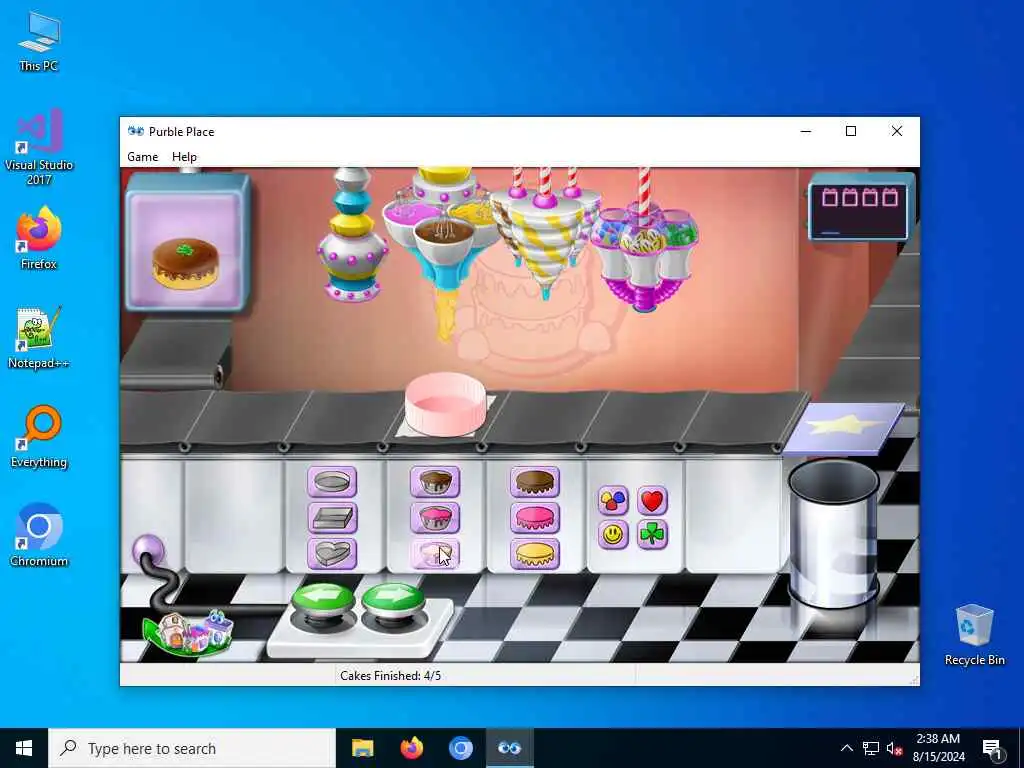Apply the chocolate icing button
The height and width of the screenshot is (768, 1024).
534,482
